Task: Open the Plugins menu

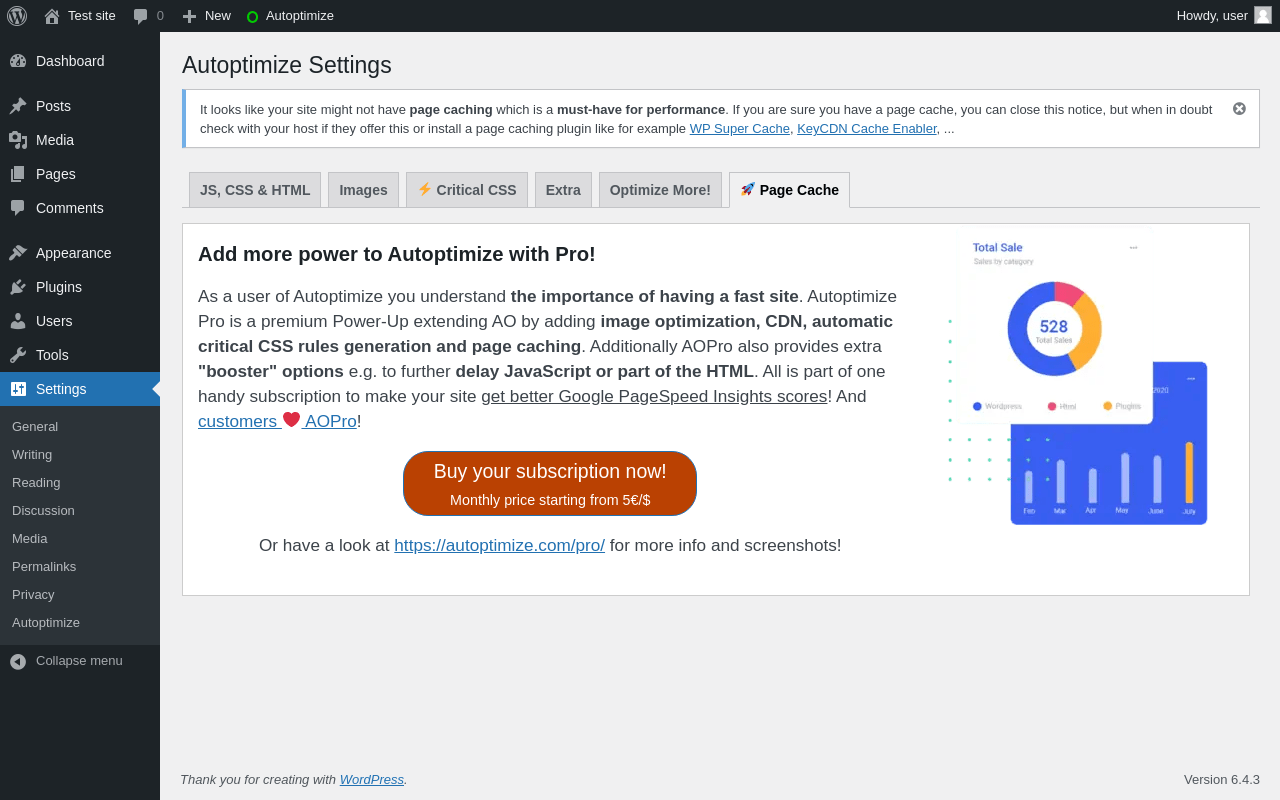Action: [59, 287]
